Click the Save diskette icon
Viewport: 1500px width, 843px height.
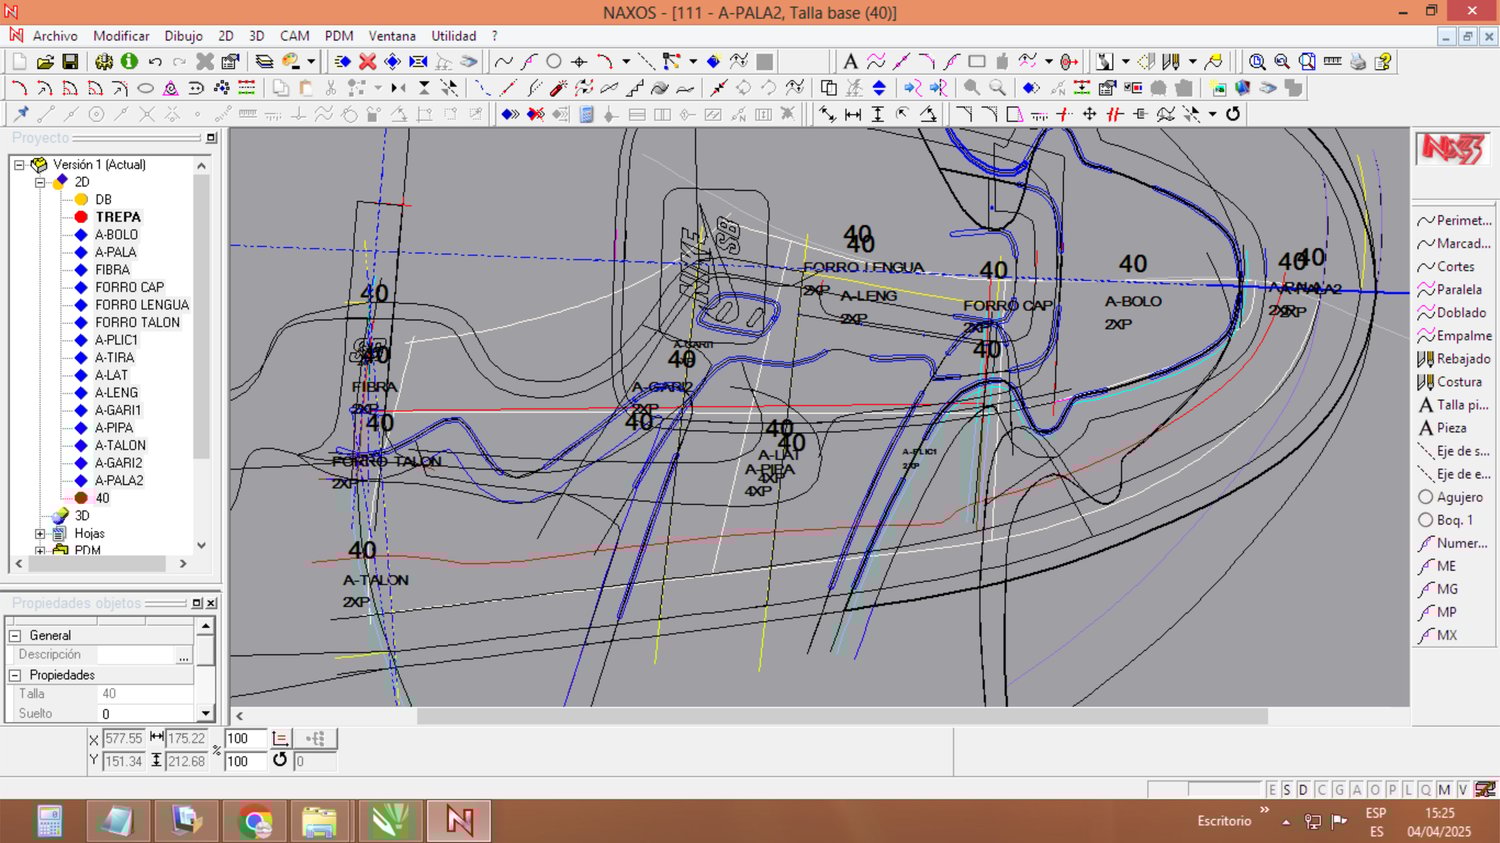click(70, 62)
